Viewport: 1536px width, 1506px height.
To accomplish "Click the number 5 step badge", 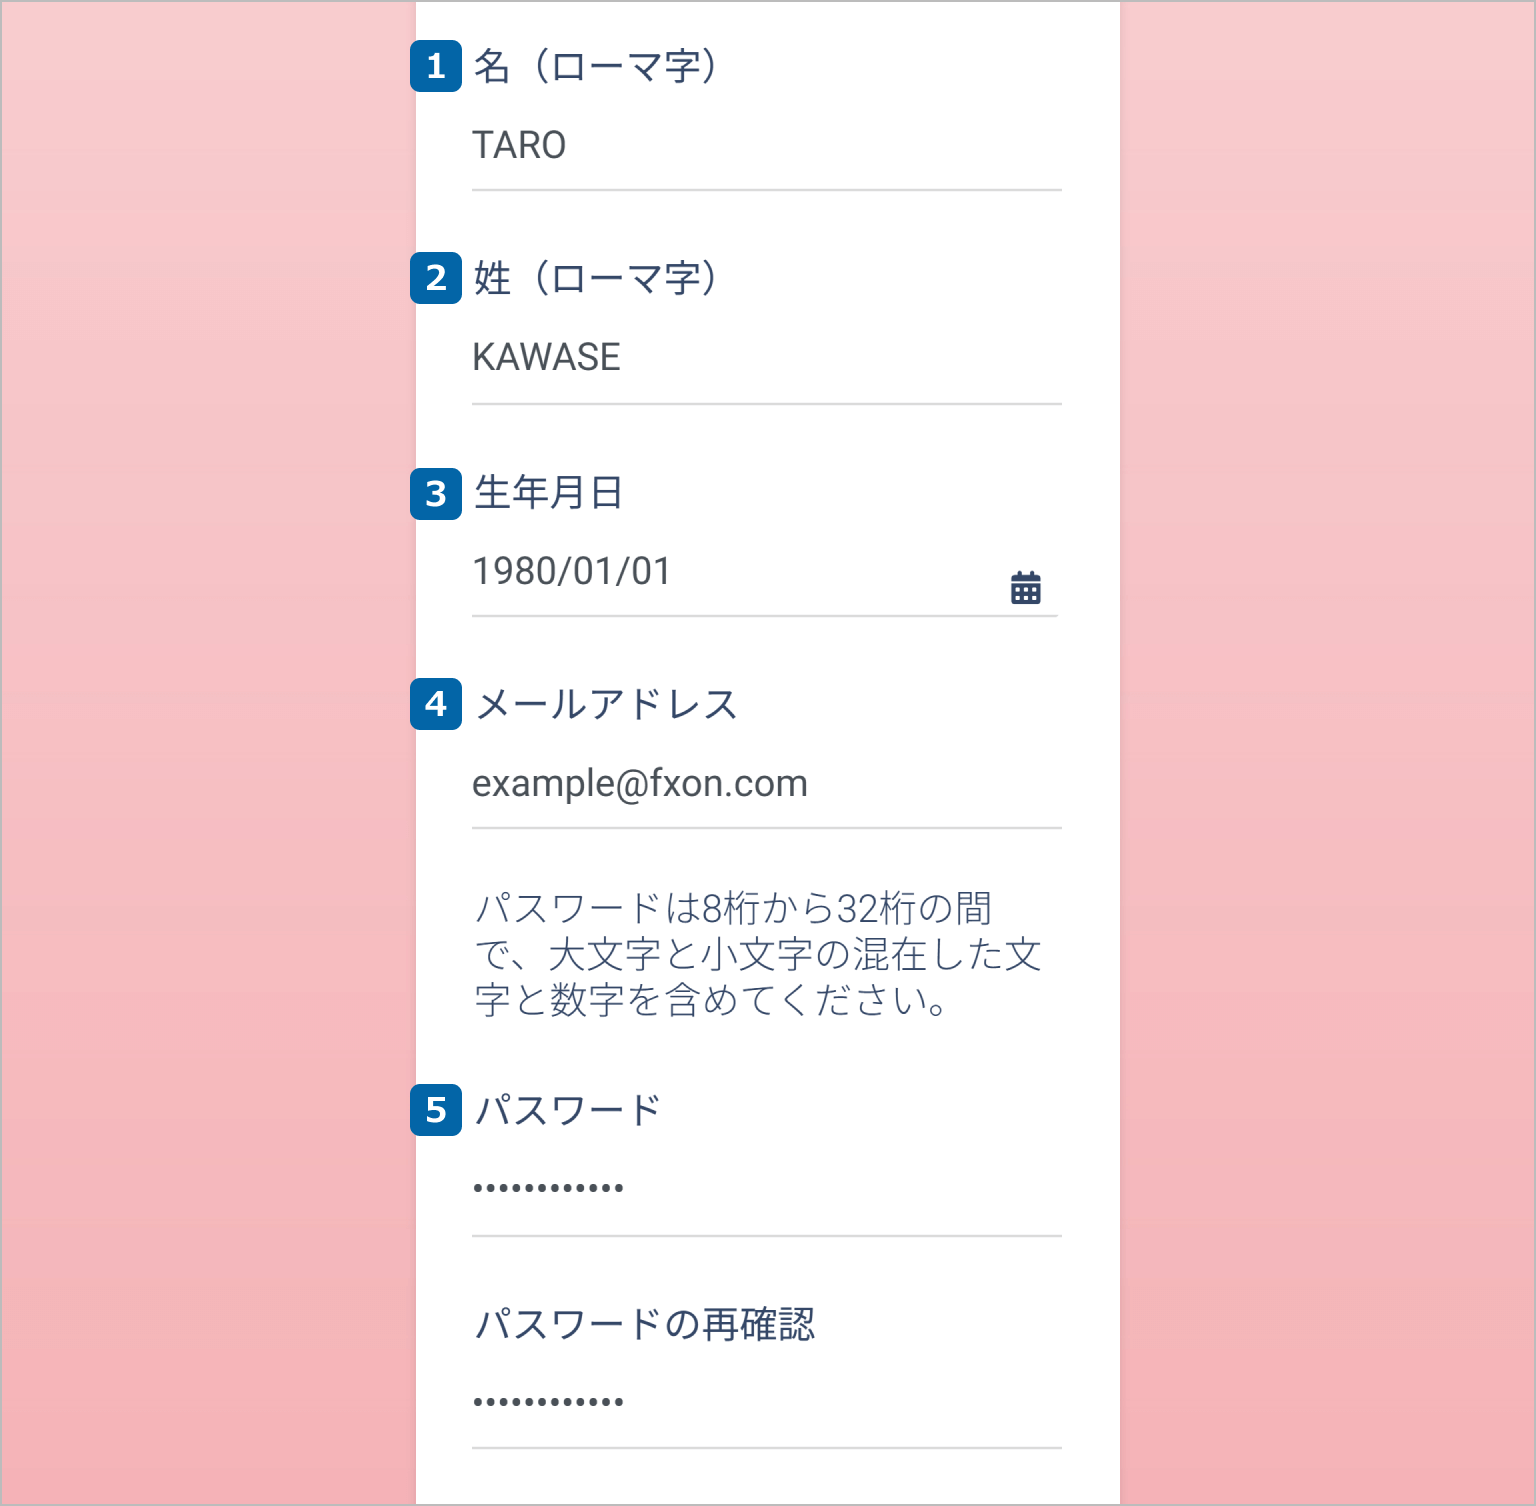I will 436,1110.
